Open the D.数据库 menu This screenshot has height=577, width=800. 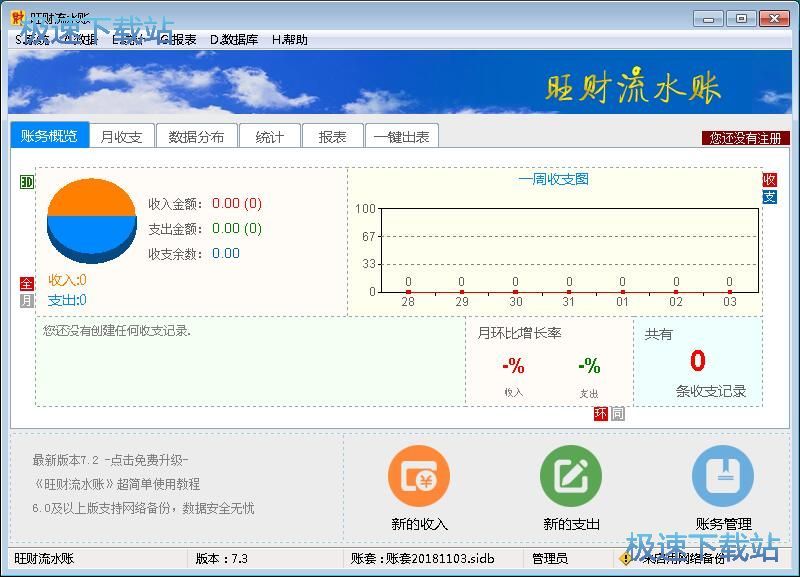234,40
